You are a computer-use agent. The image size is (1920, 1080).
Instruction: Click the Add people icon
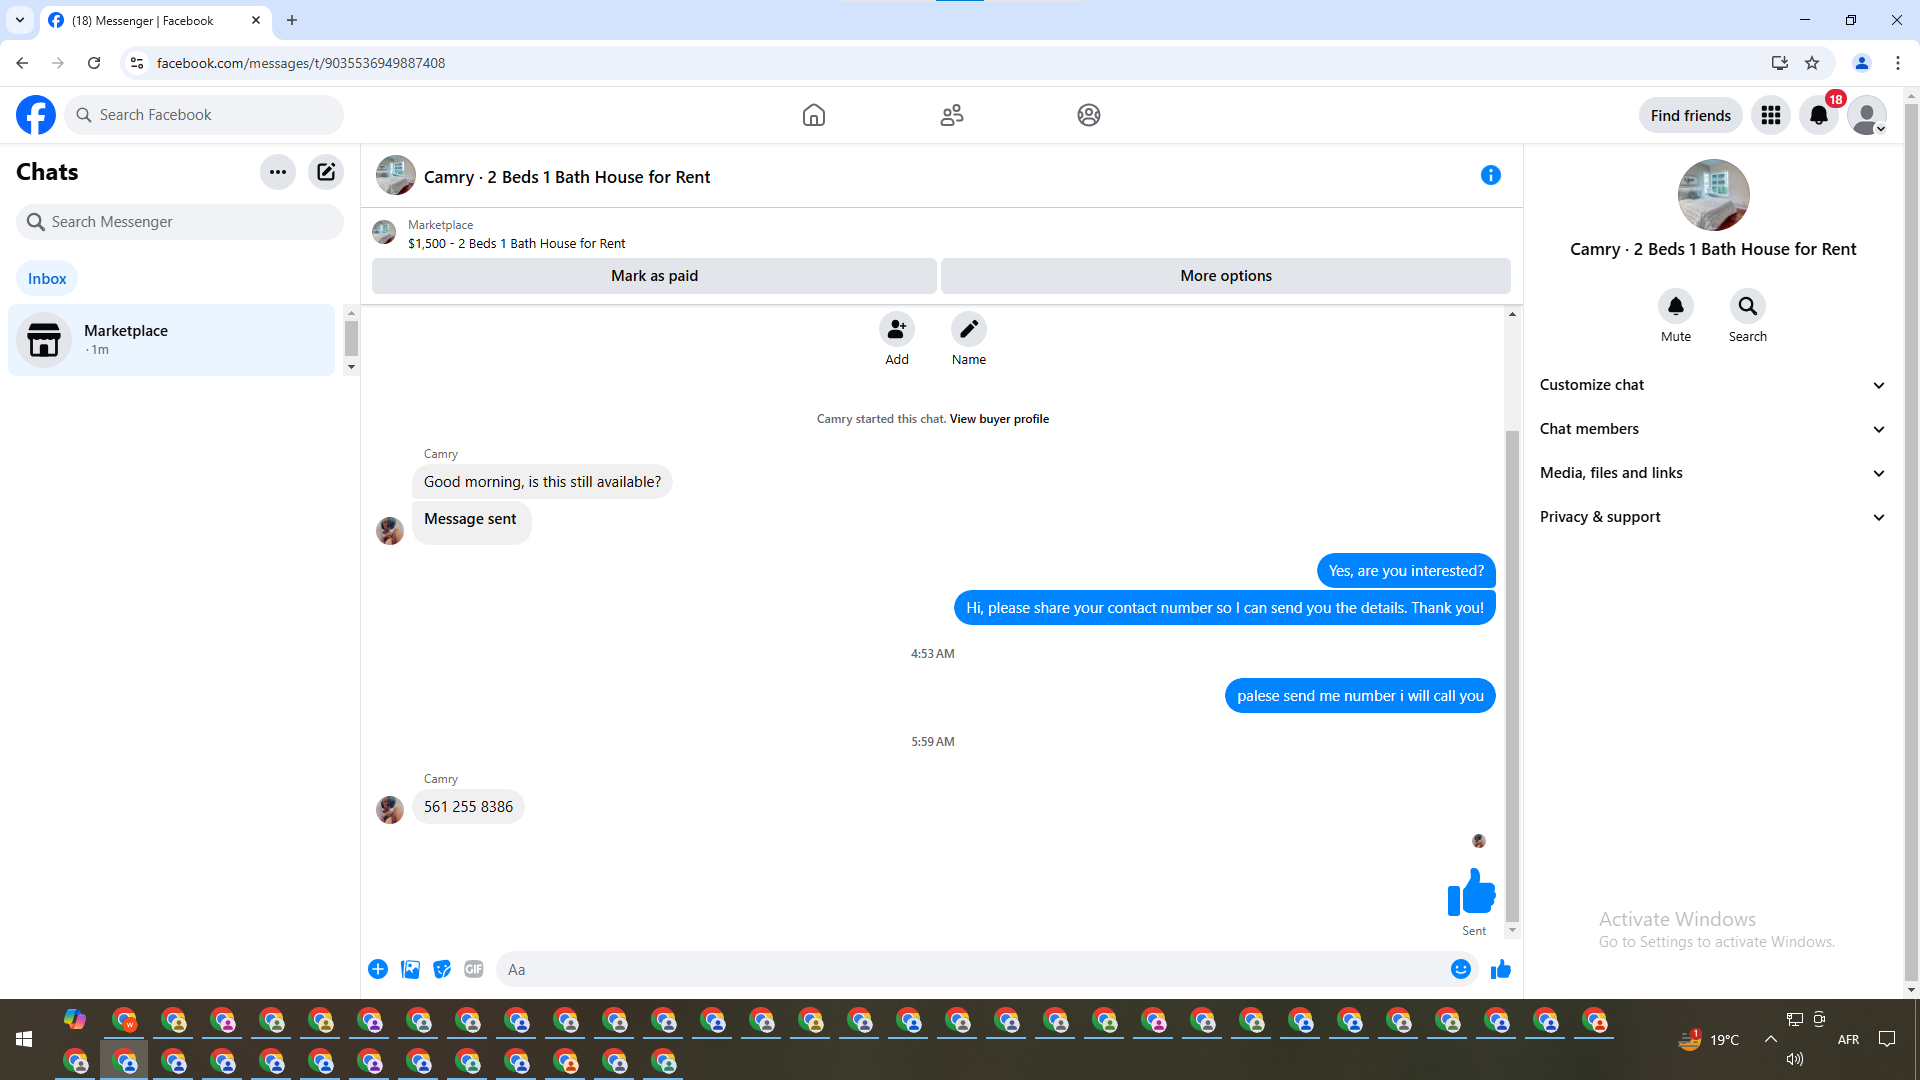tap(896, 329)
